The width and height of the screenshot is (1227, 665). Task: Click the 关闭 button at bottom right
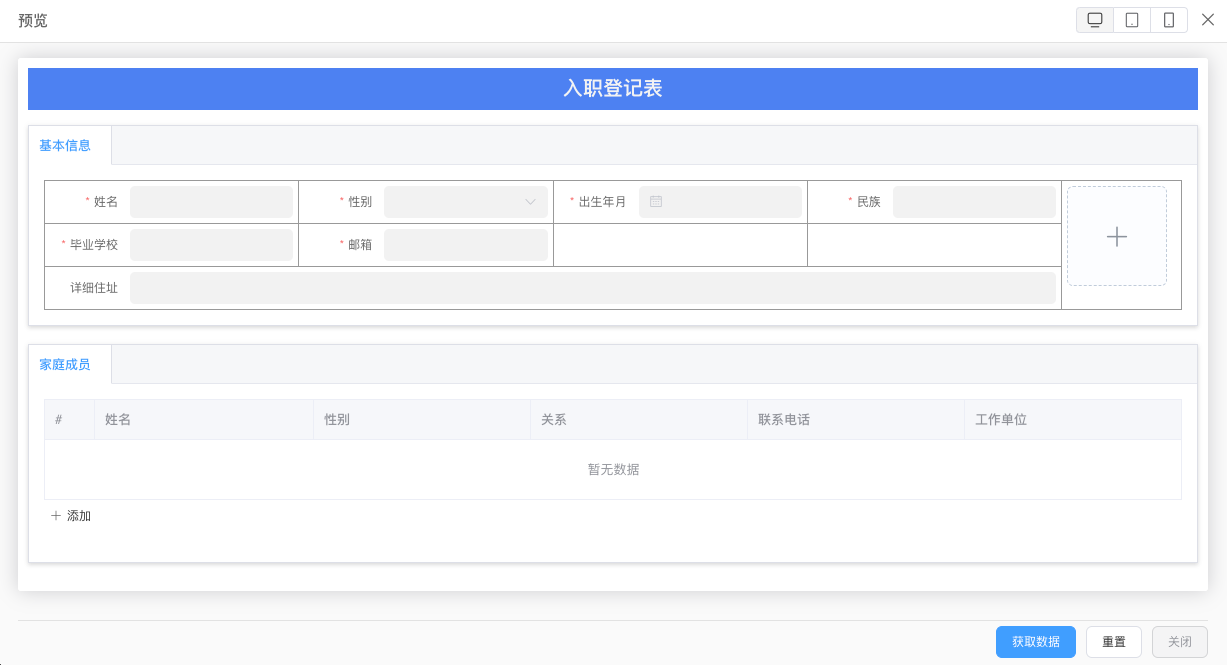[1180, 641]
